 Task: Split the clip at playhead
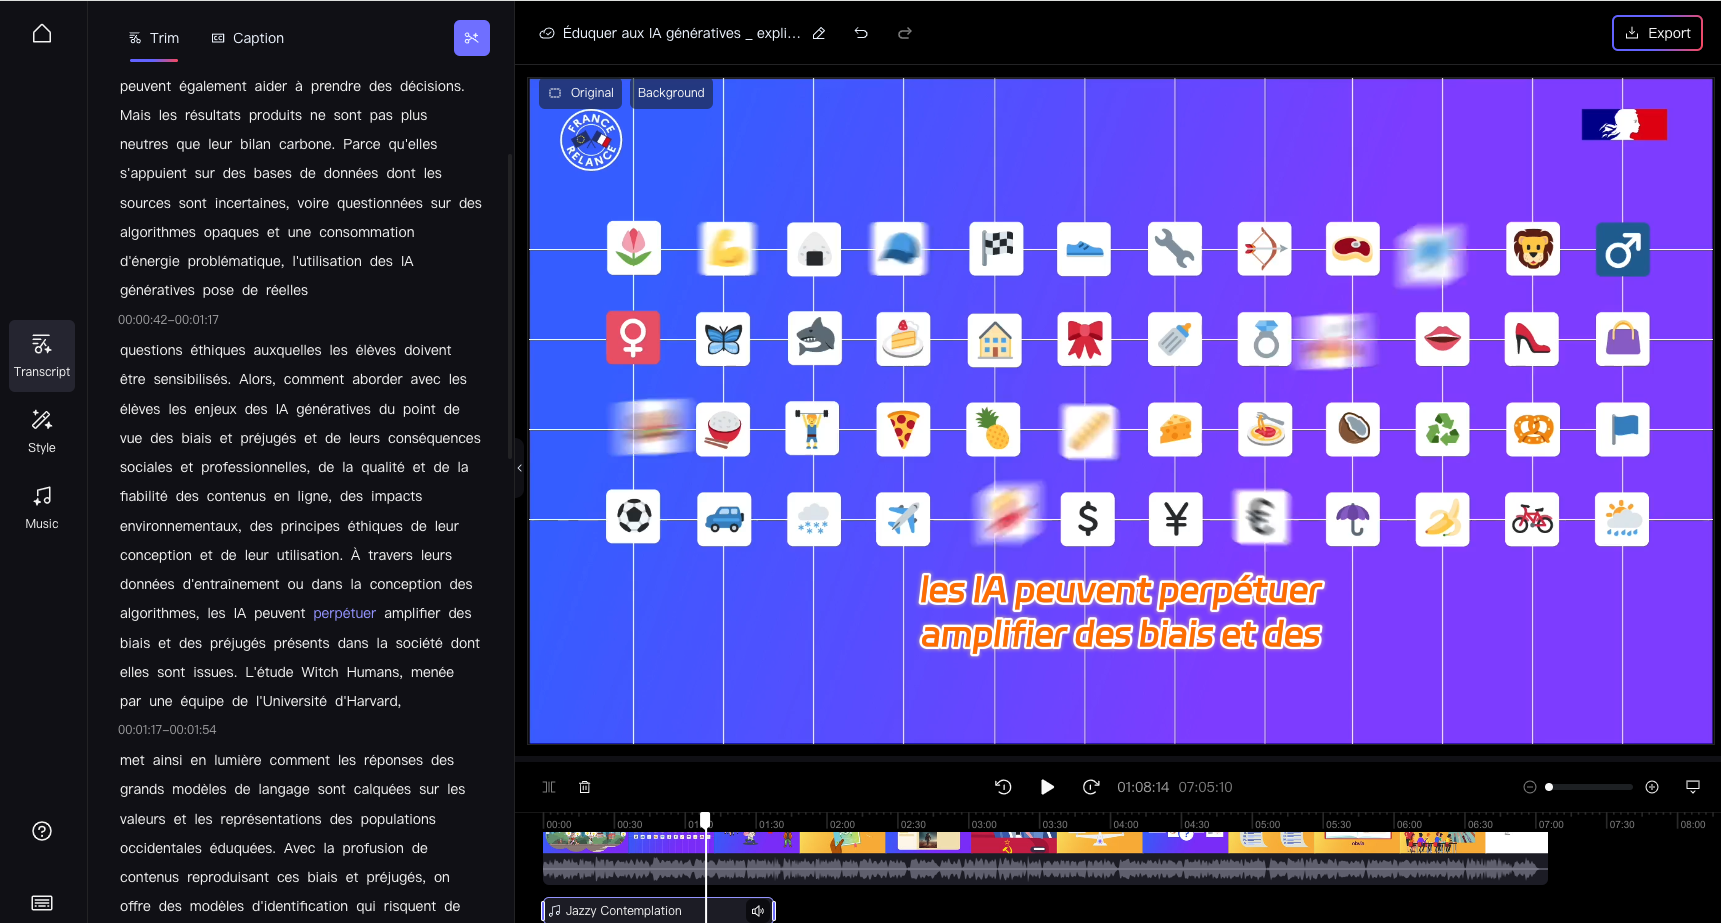click(549, 788)
